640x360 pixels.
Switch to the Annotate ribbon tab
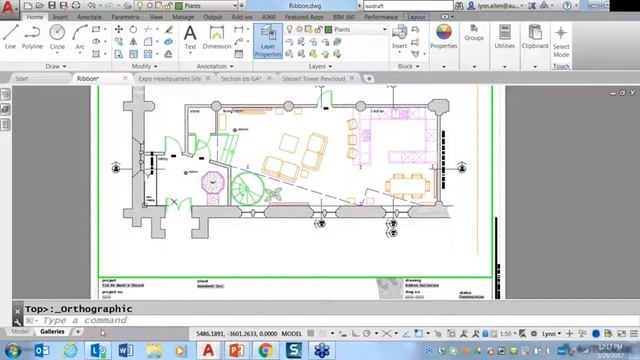(89, 17)
